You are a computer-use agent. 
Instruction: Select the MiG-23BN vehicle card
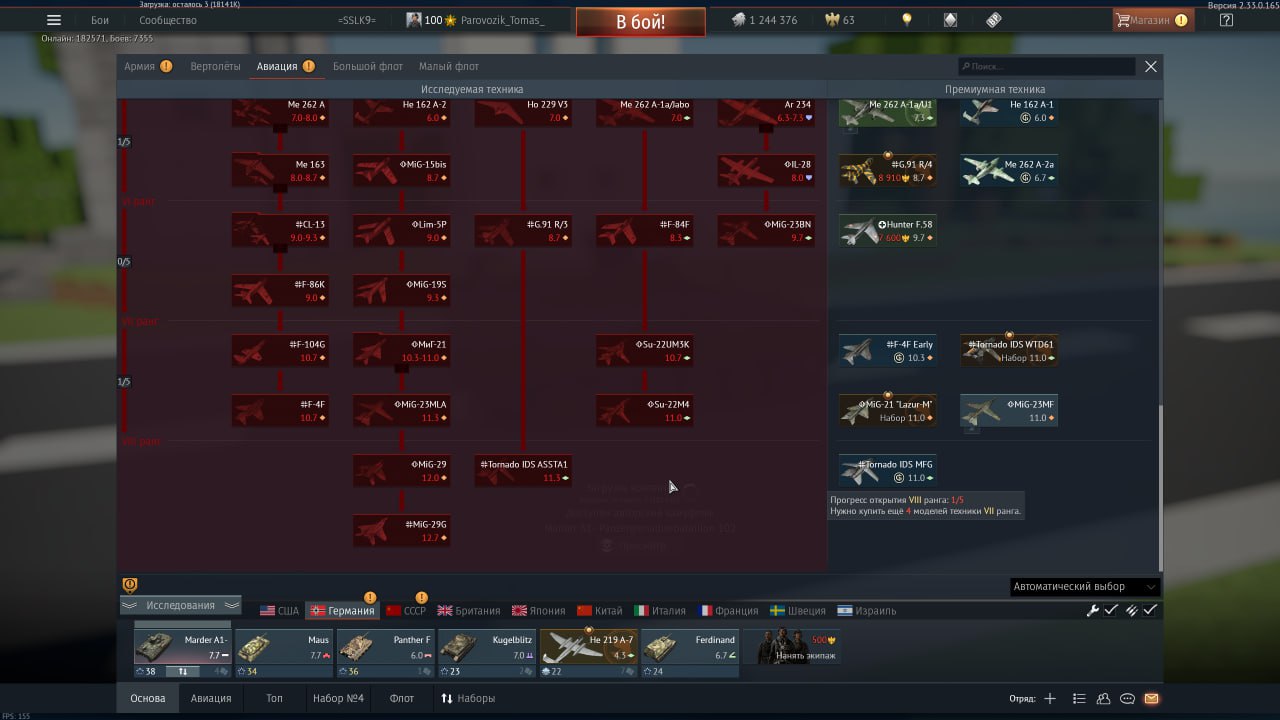coord(766,231)
